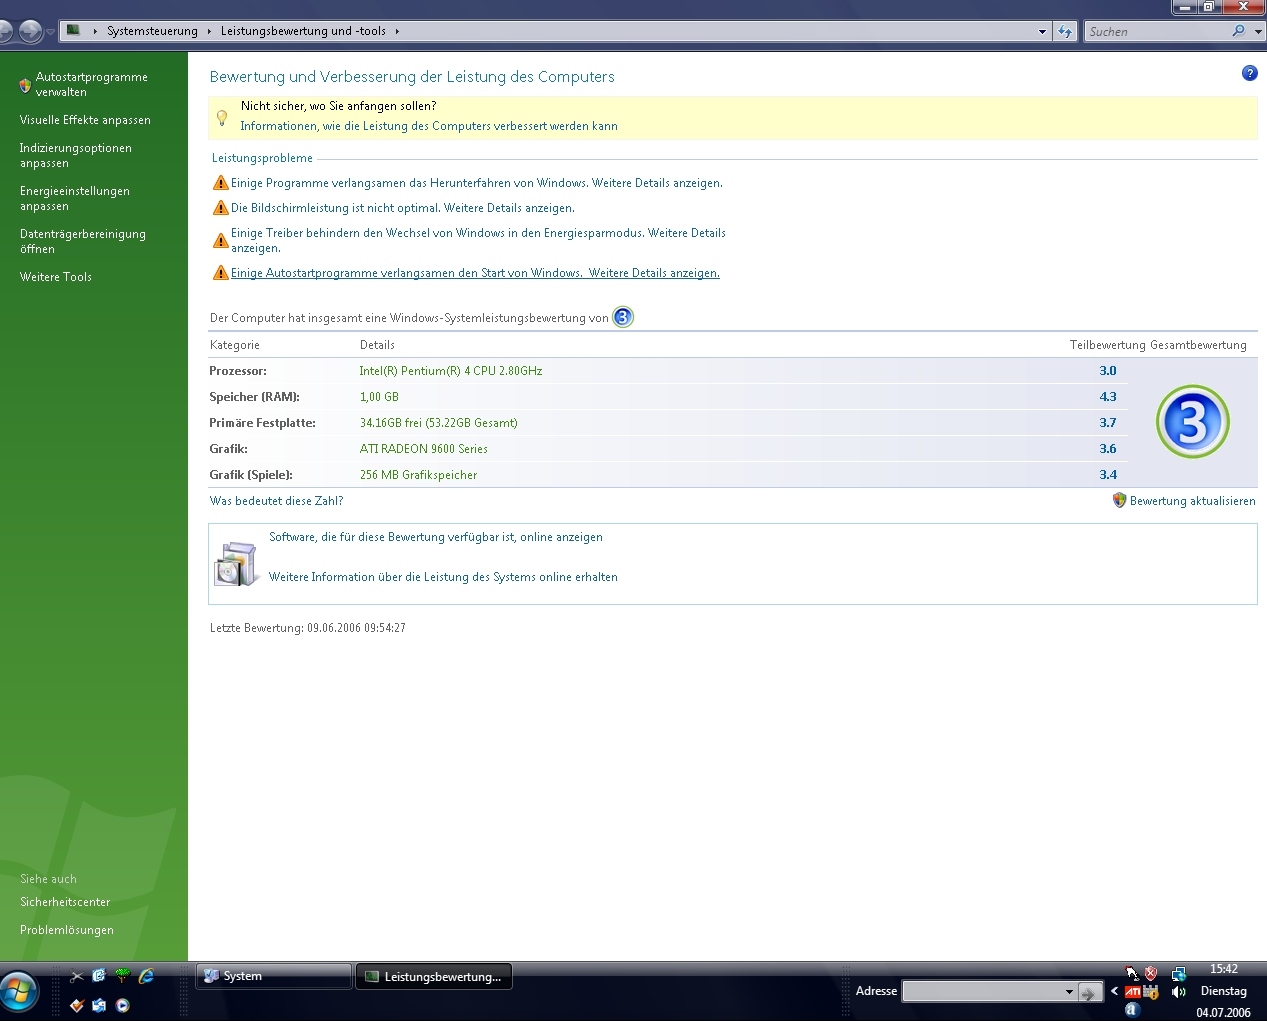Click warning icon next to Bildschirmleistung issue

click(x=221, y=208)
